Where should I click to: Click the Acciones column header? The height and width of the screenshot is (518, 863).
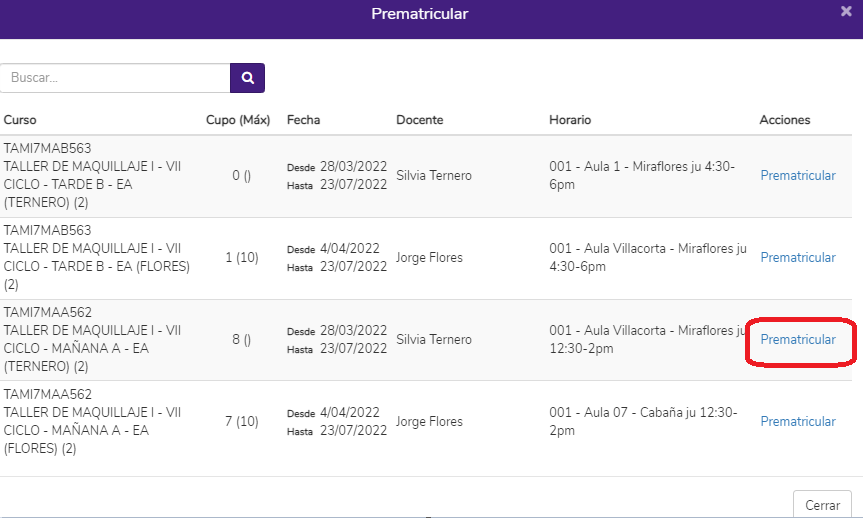pyautogui.click(x=784, y=120)
